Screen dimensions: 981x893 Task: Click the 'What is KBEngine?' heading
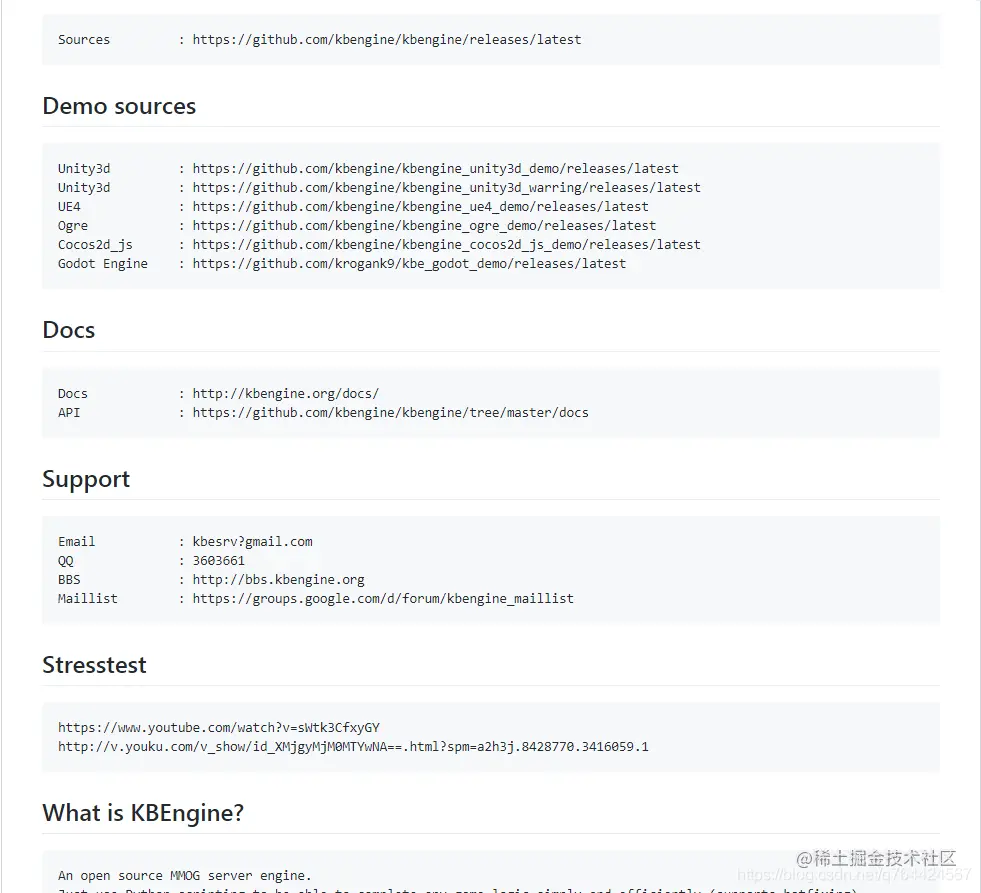(x=143, y=813)
